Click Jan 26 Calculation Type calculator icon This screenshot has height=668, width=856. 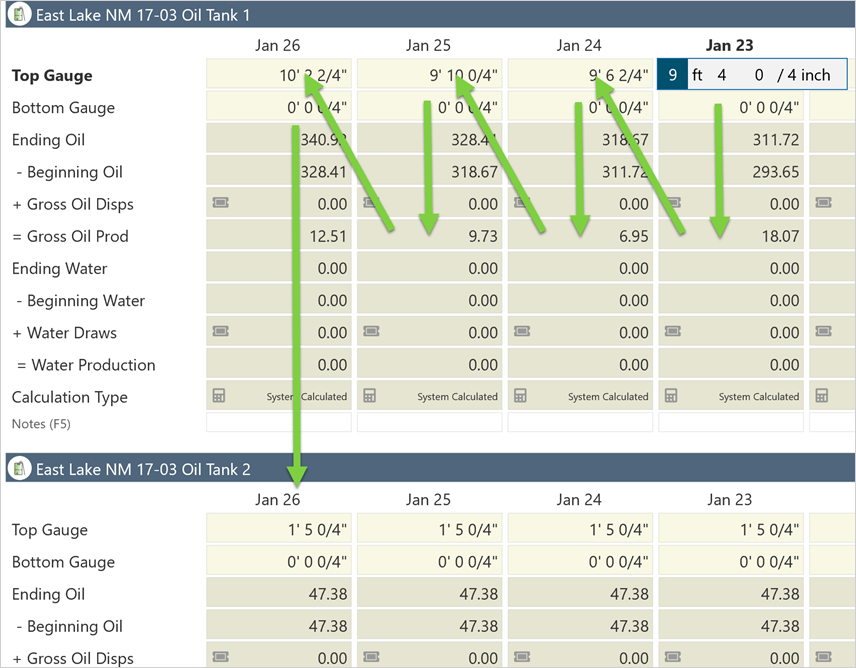[x=219, y=396]
